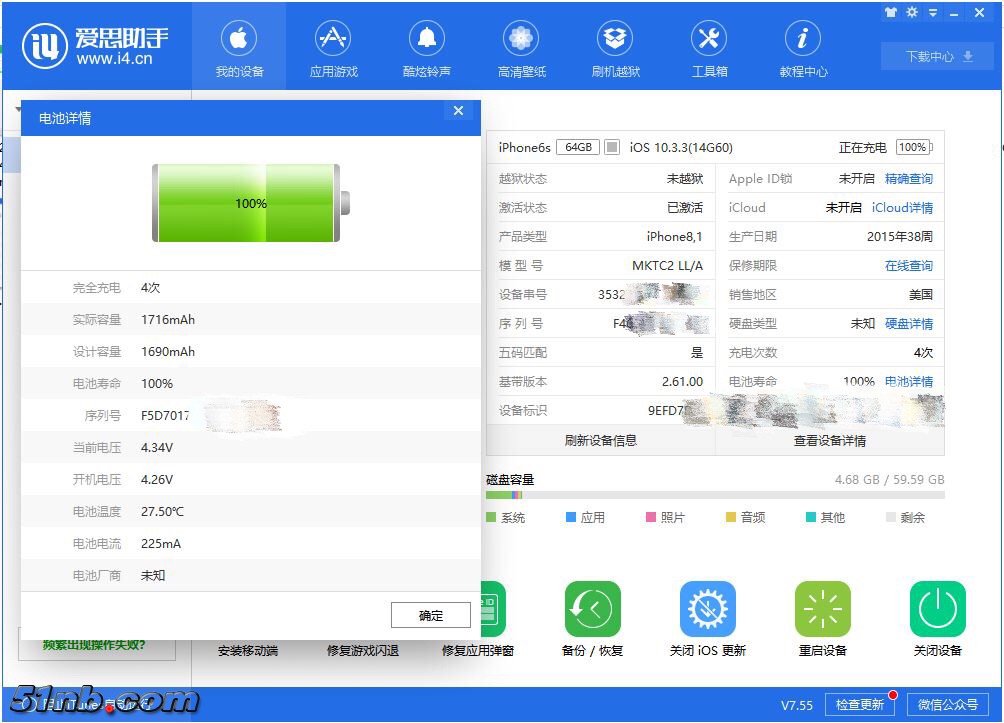Close the 电池详情 battery details dialog
The height and width of the screenshot is (723, 1004).
pyautogui.click(x=458, y=111)
